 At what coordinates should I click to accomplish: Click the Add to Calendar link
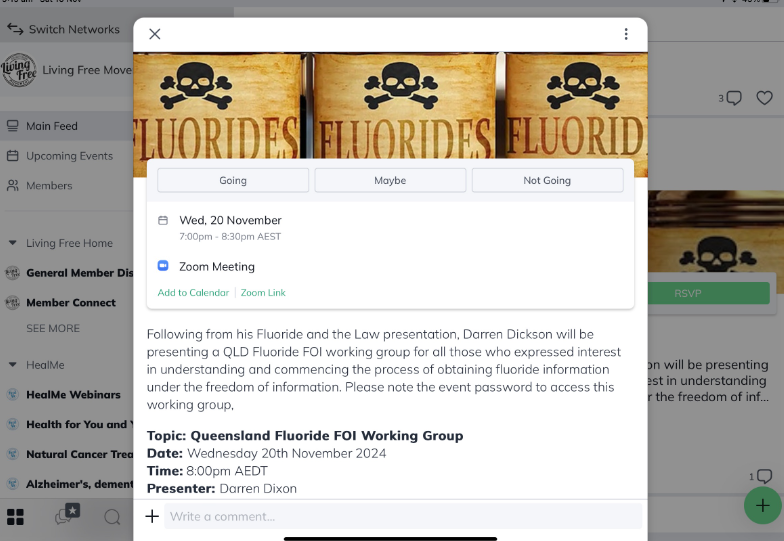coord(193,292)
